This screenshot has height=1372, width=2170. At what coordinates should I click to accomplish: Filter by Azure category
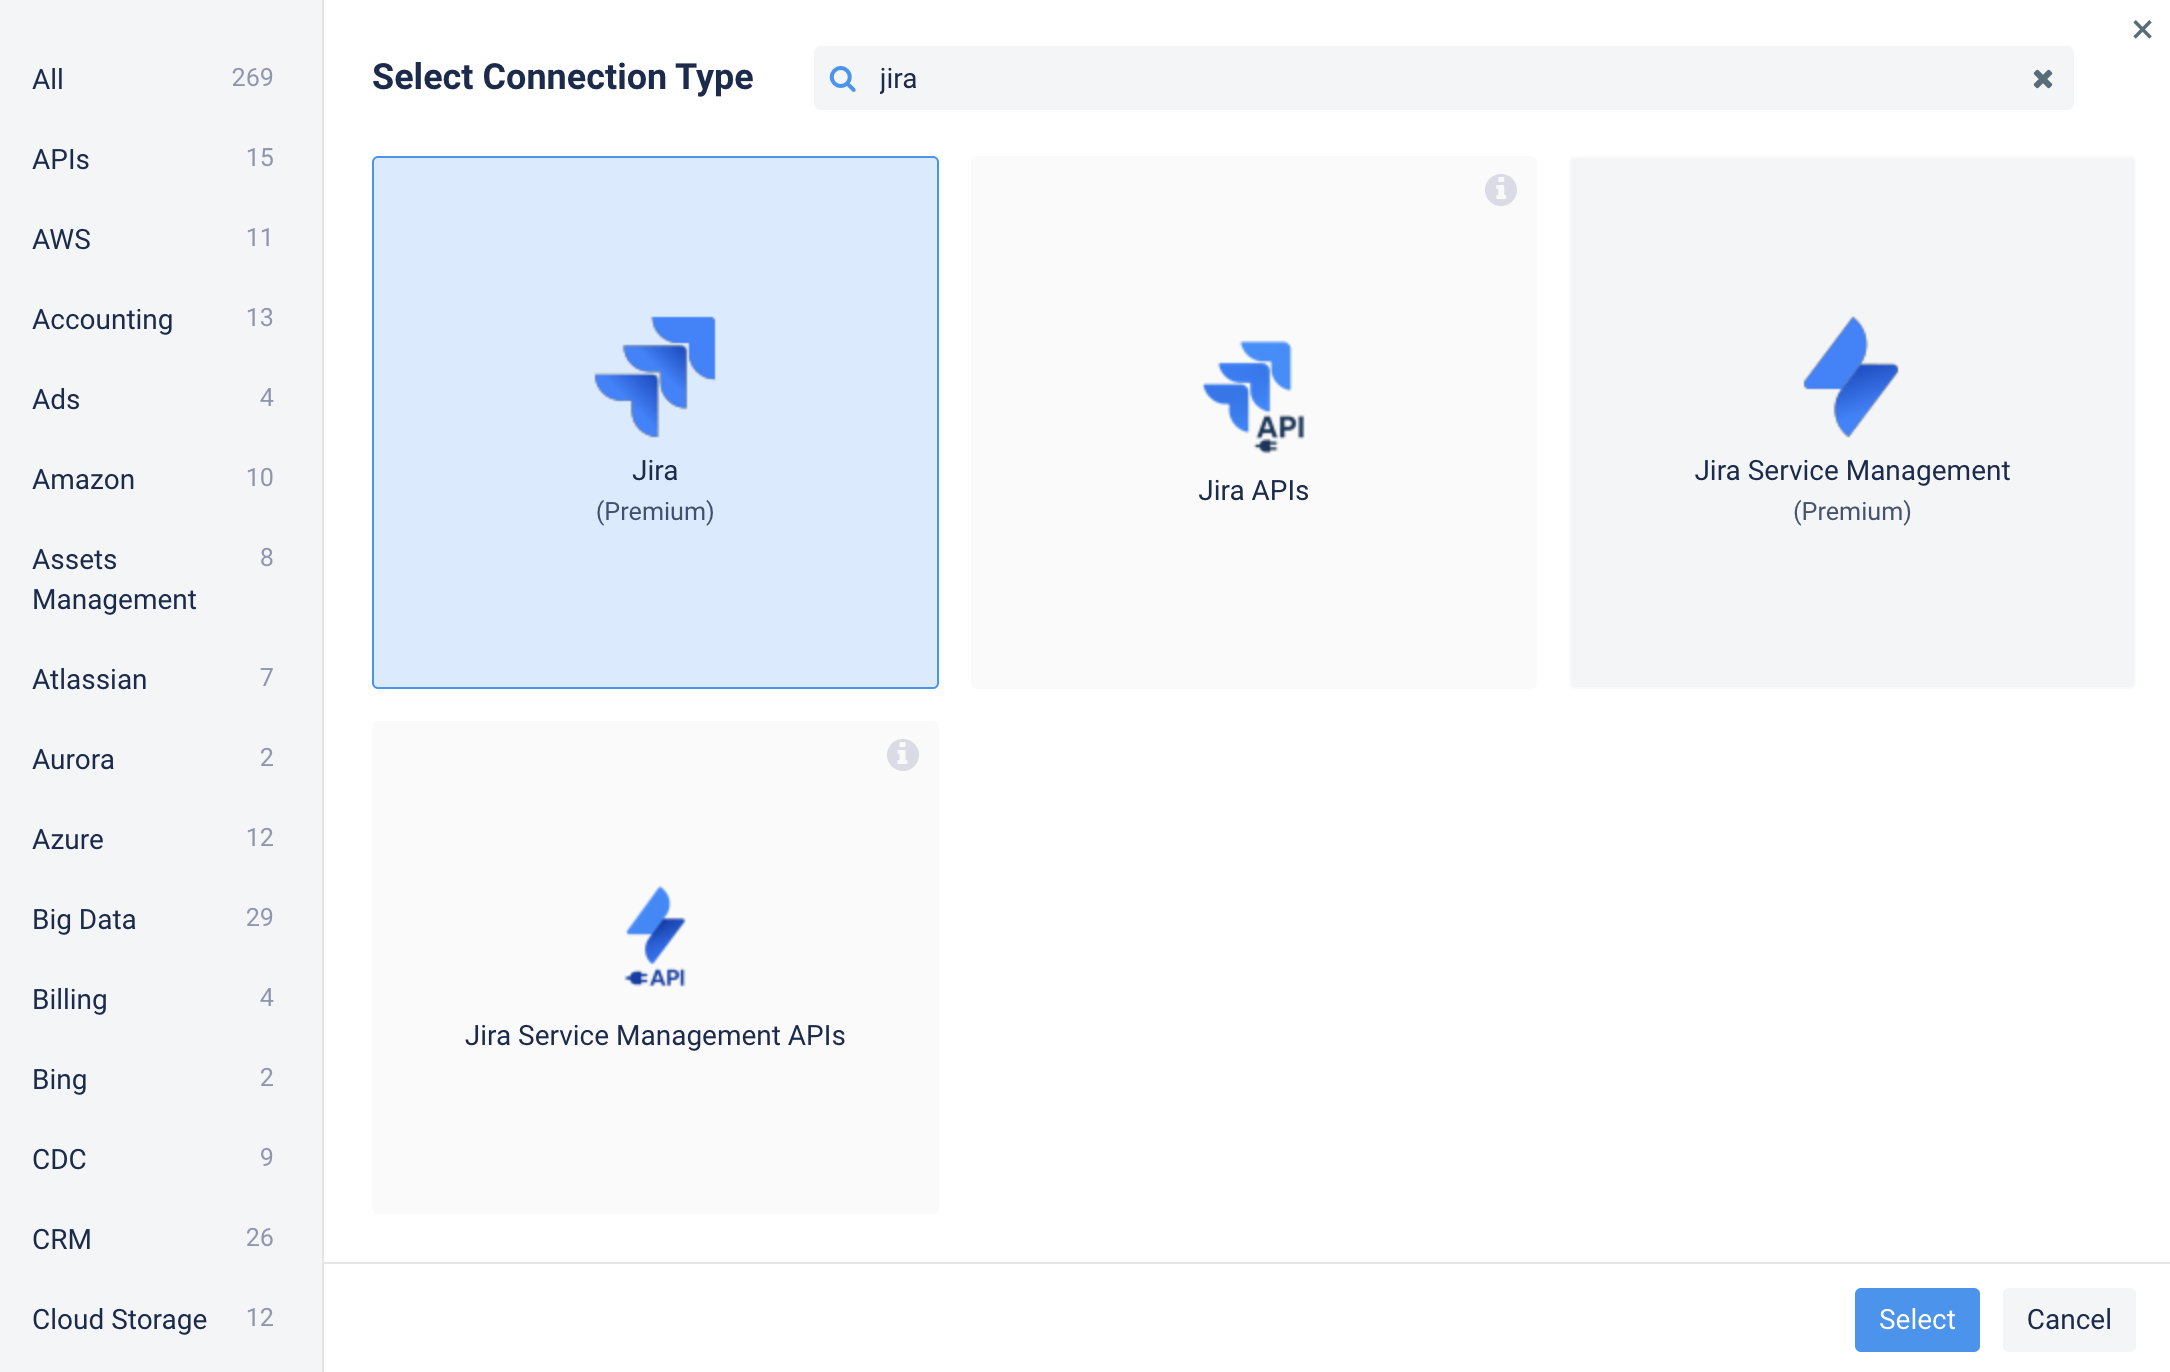(x=152, y=839)
